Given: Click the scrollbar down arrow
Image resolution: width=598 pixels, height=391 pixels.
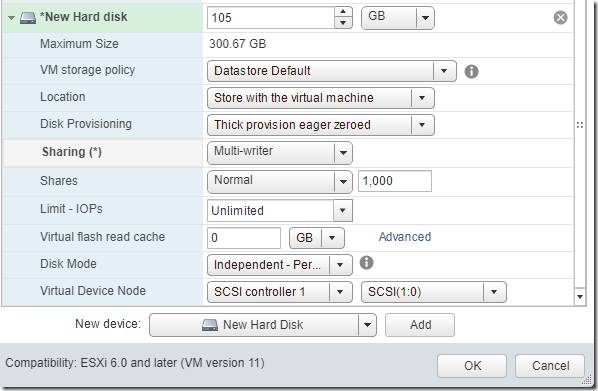Looking at the screenshot, I should pyautogui.click(x=580, y=296).
